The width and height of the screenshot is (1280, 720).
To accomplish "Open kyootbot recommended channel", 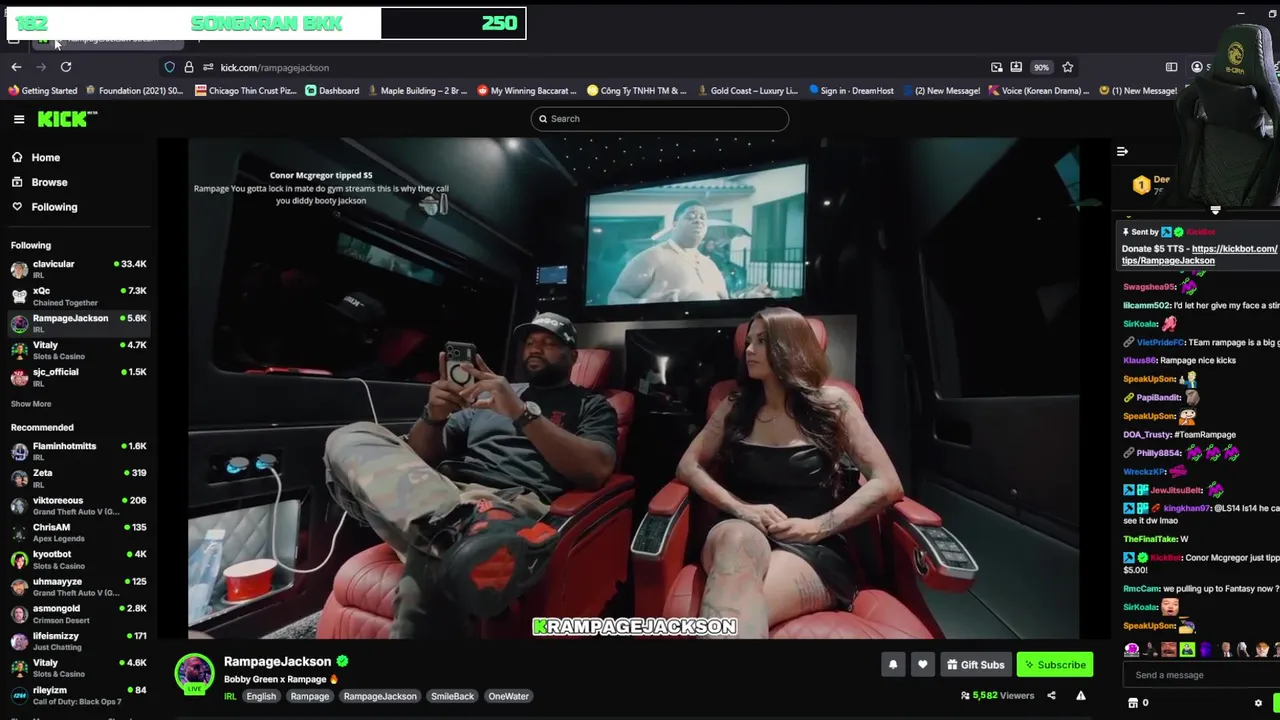I will click(x=78, y=559).
